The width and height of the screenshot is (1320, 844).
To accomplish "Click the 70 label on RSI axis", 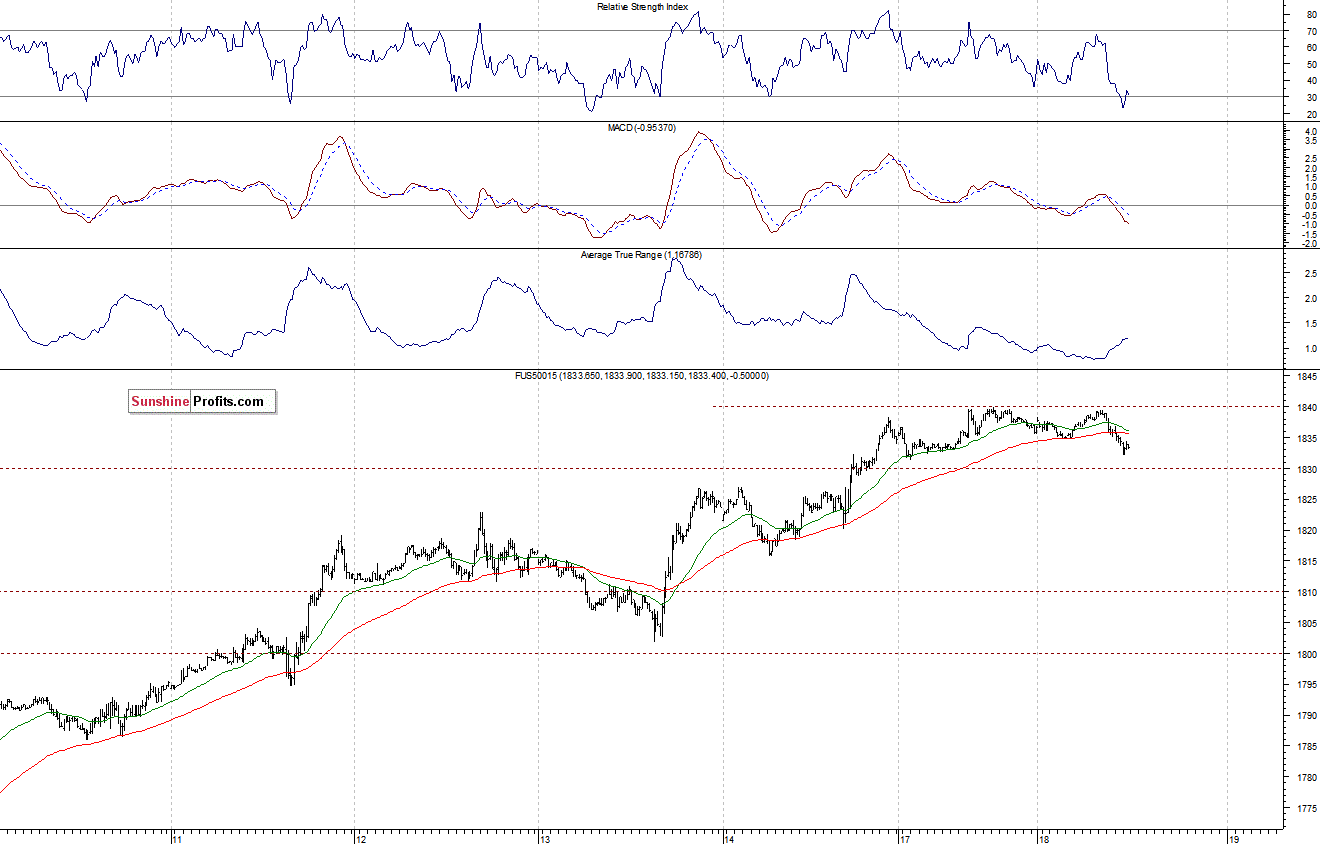I will tap(1311, 31).
